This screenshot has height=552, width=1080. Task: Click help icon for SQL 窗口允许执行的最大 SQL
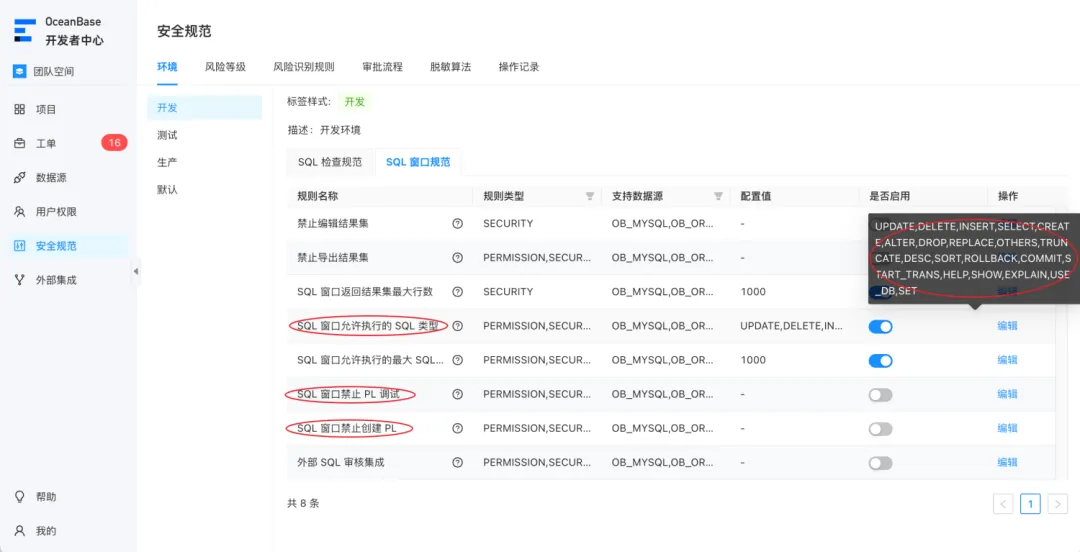pos(457,360)
